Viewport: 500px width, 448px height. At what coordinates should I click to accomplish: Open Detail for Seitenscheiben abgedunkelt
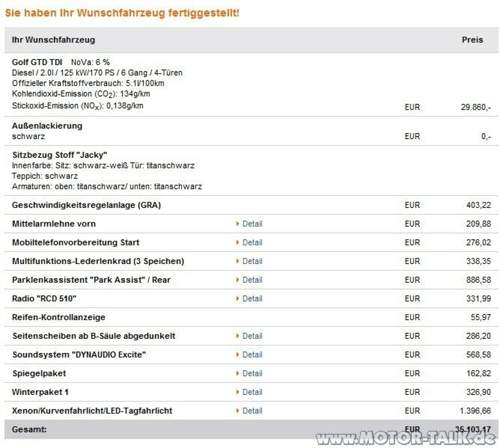(x=252, y=336)
